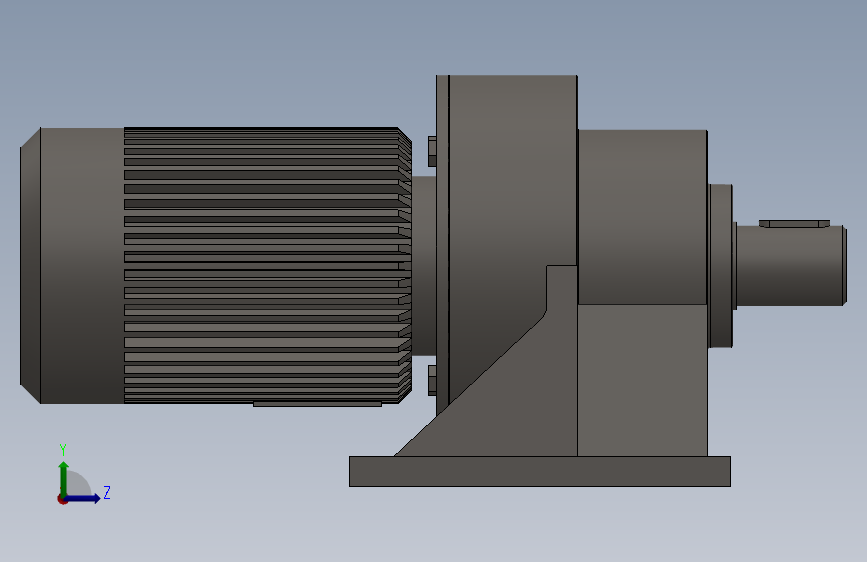
Task: Select the upper flange bolt head
Action: pos(432,152)
